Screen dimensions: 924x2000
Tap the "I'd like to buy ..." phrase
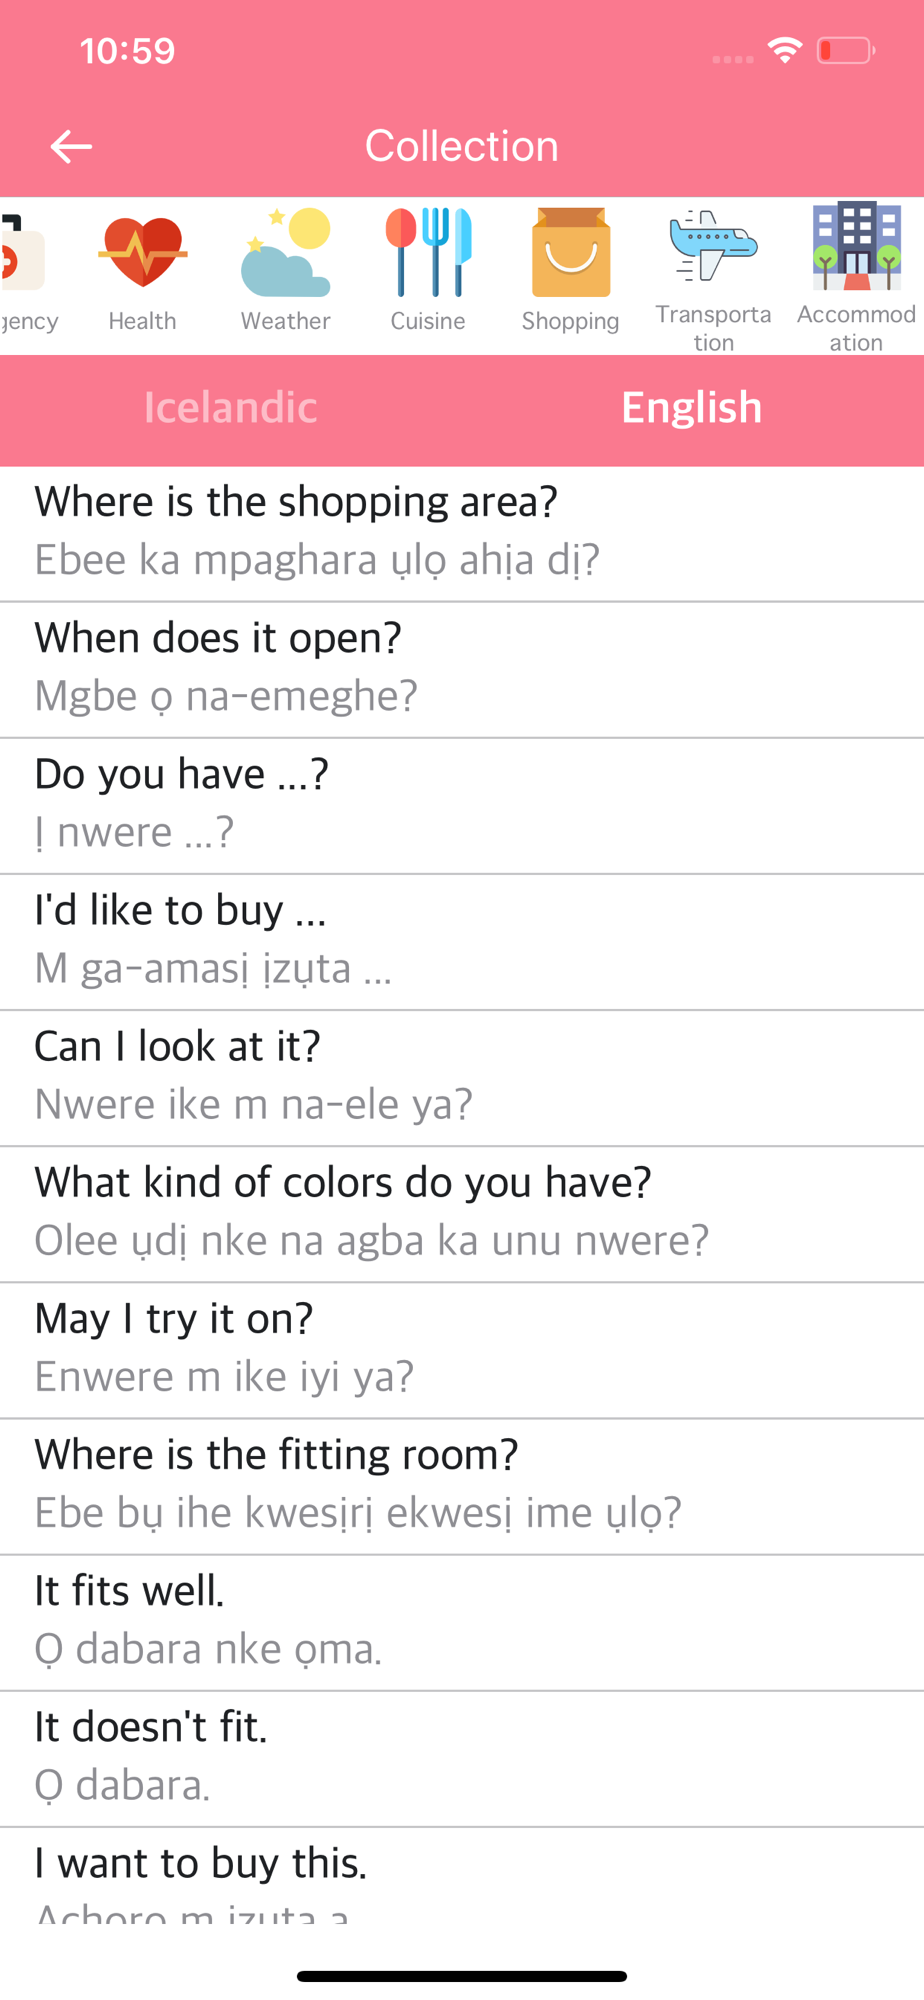tap(462, 940)
